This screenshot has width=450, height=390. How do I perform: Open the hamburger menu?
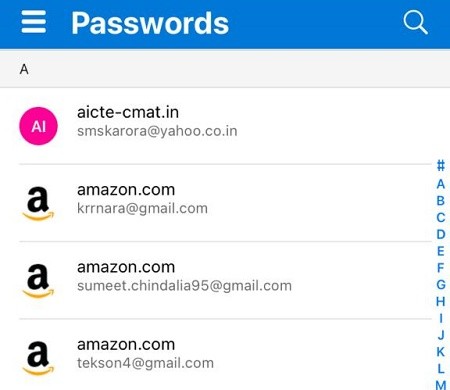pyautogui.click(x=34, y=22)
